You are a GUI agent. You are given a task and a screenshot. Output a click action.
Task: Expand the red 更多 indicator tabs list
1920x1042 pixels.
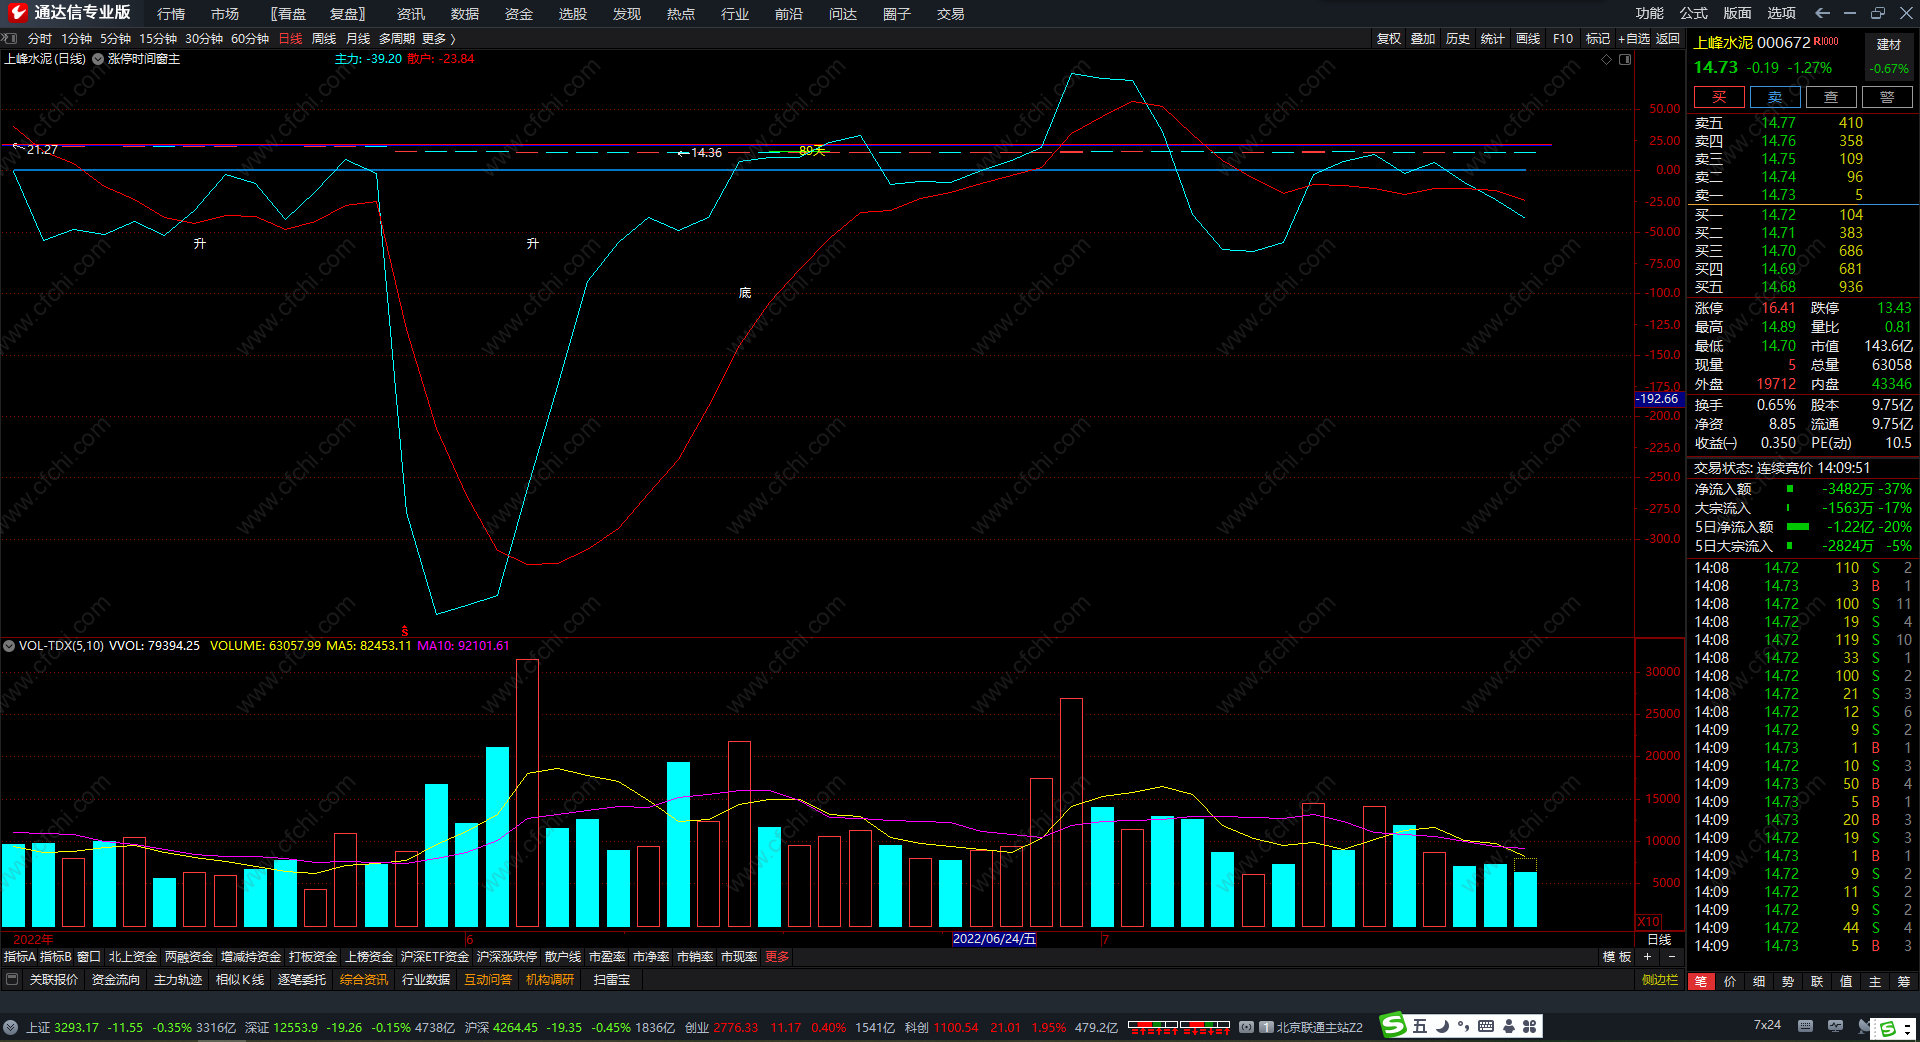777,957
